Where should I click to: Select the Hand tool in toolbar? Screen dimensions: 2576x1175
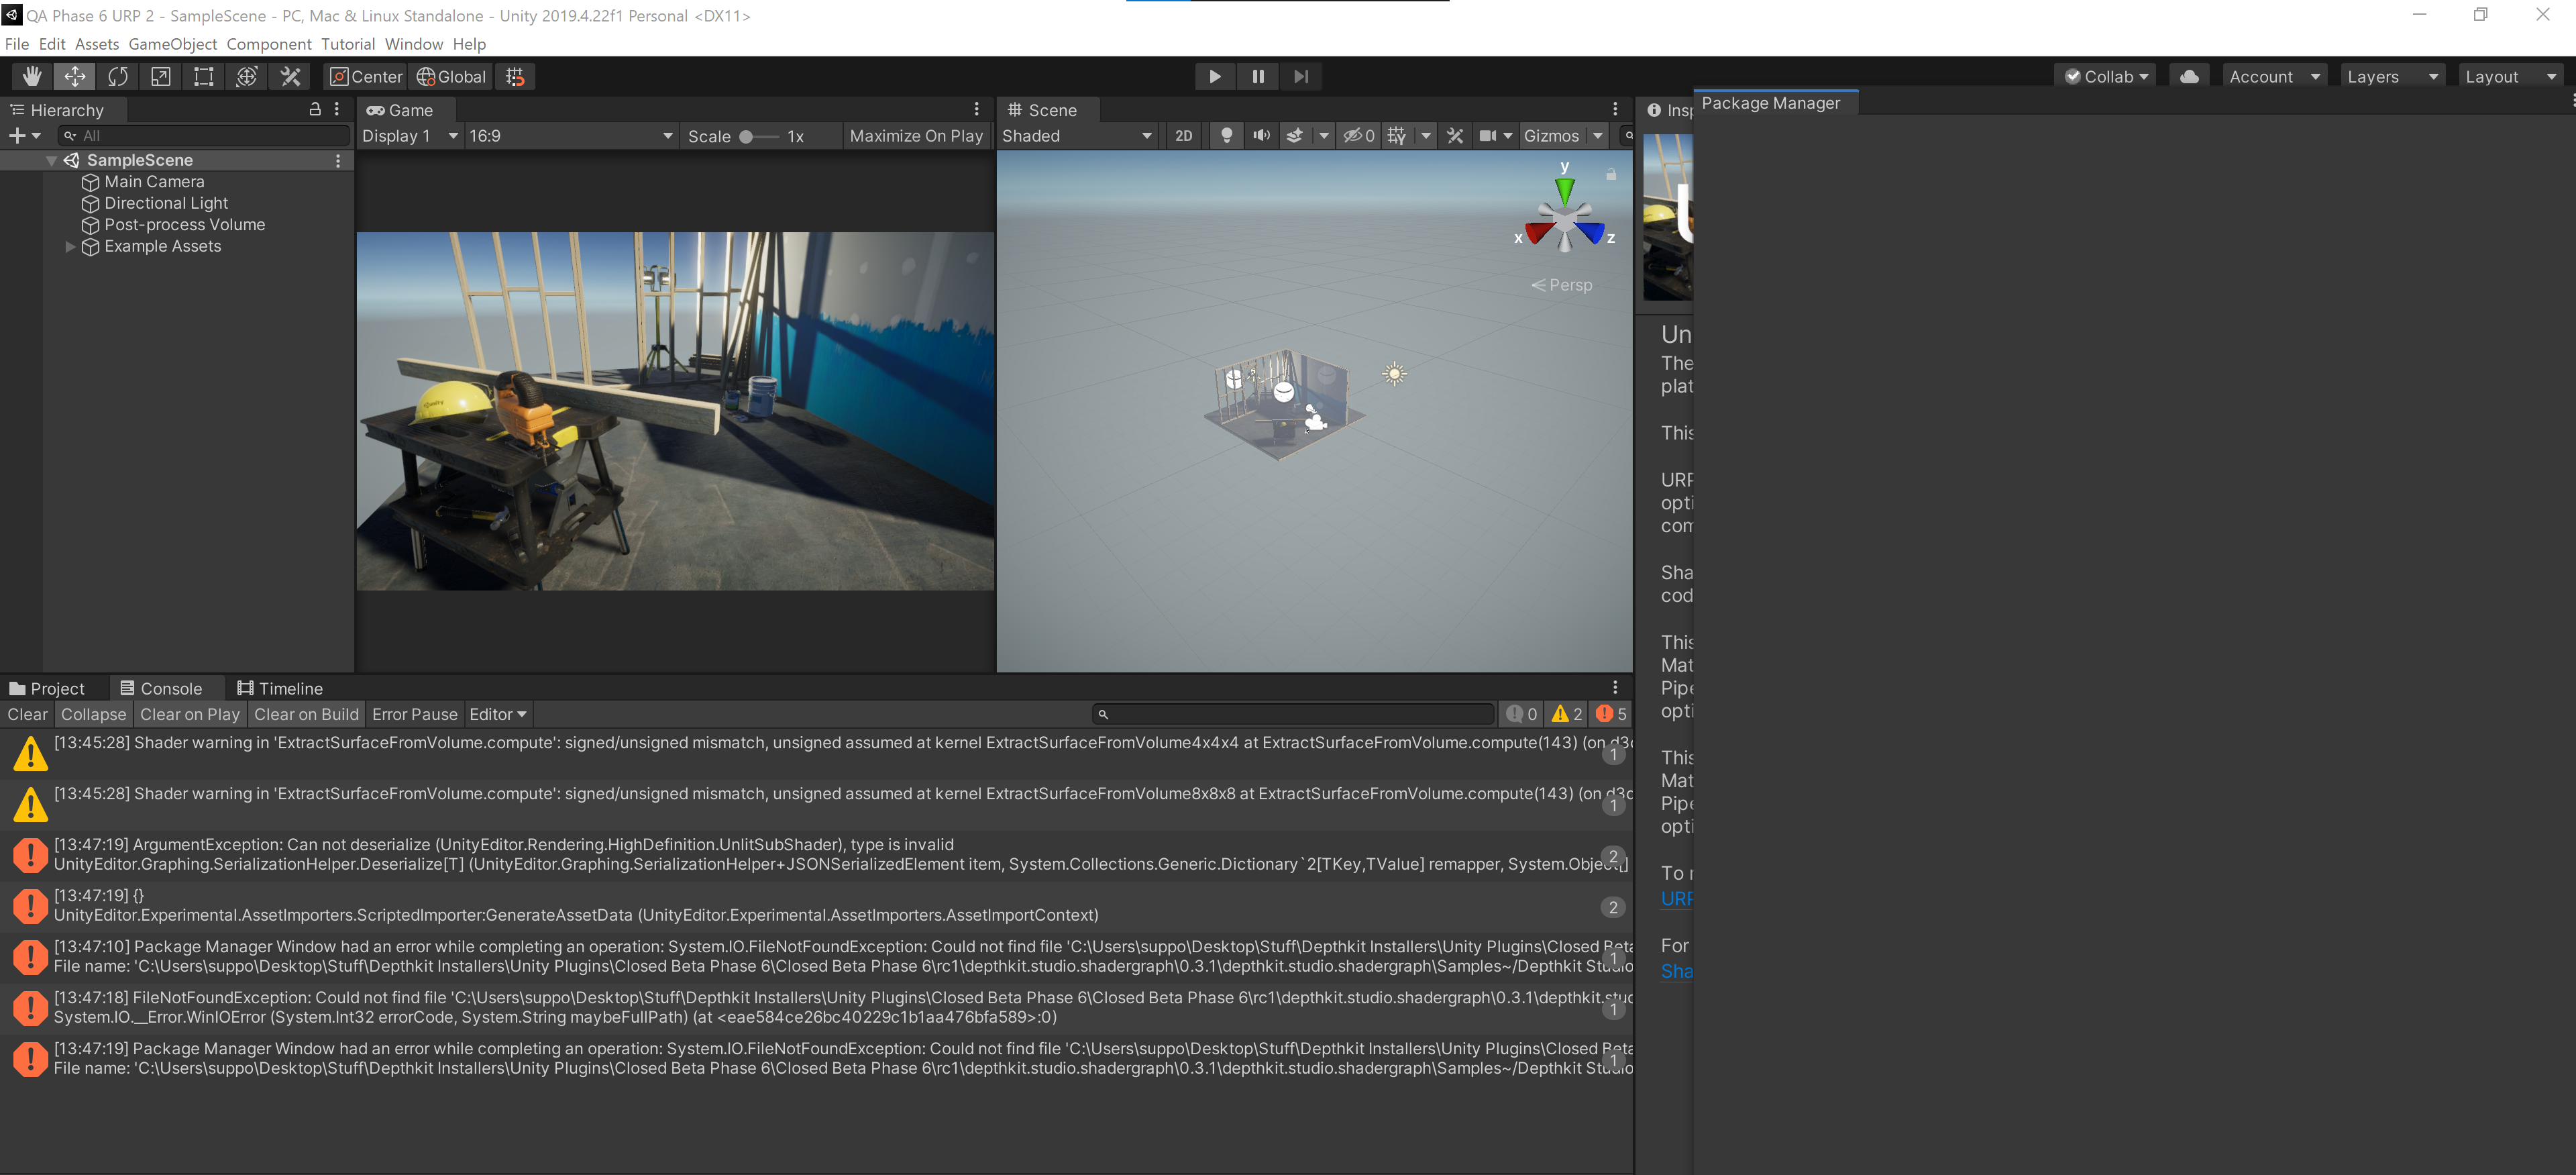click(x=32, y=76)
